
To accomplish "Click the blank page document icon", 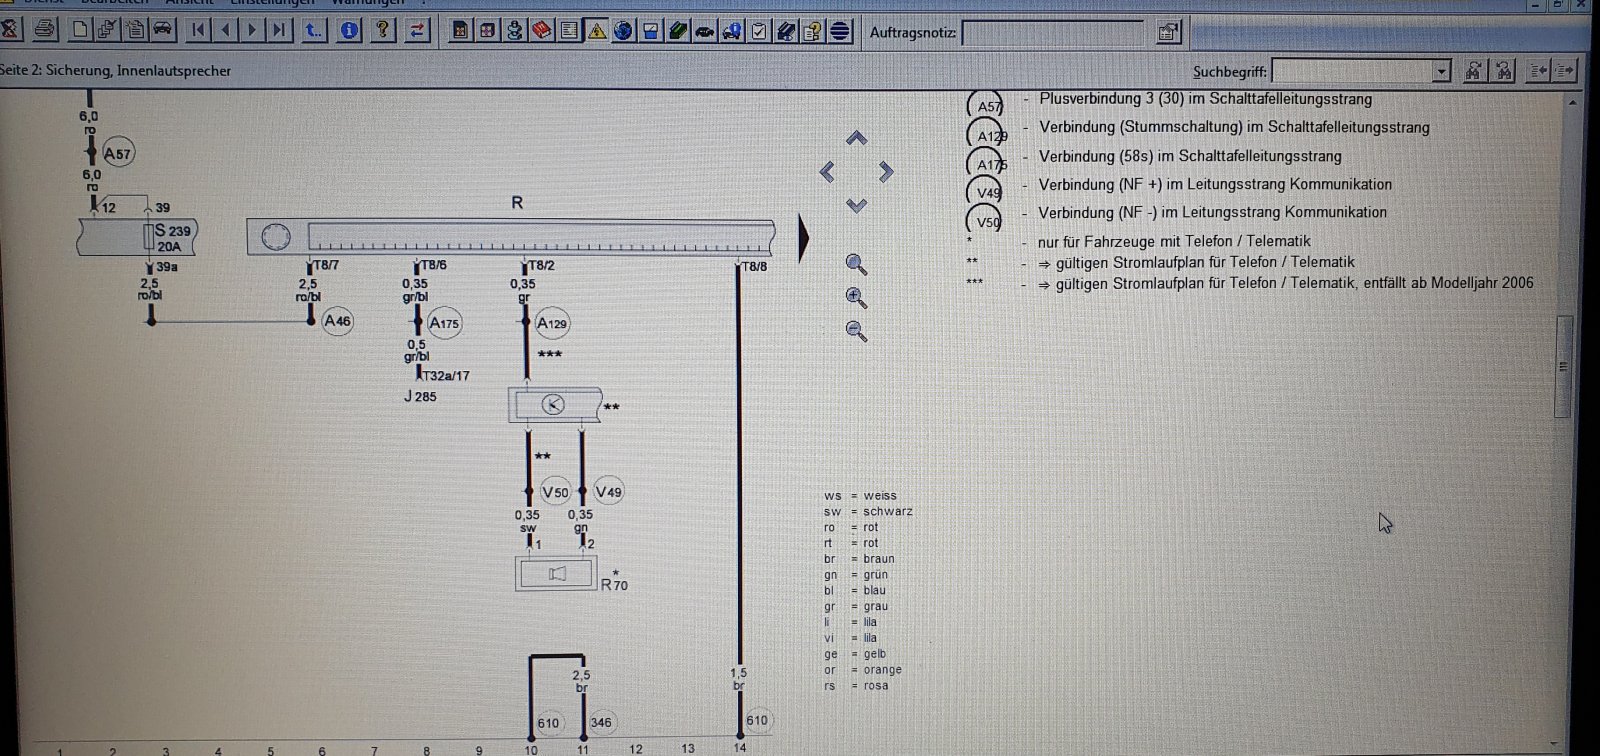I will pos(80,29).
